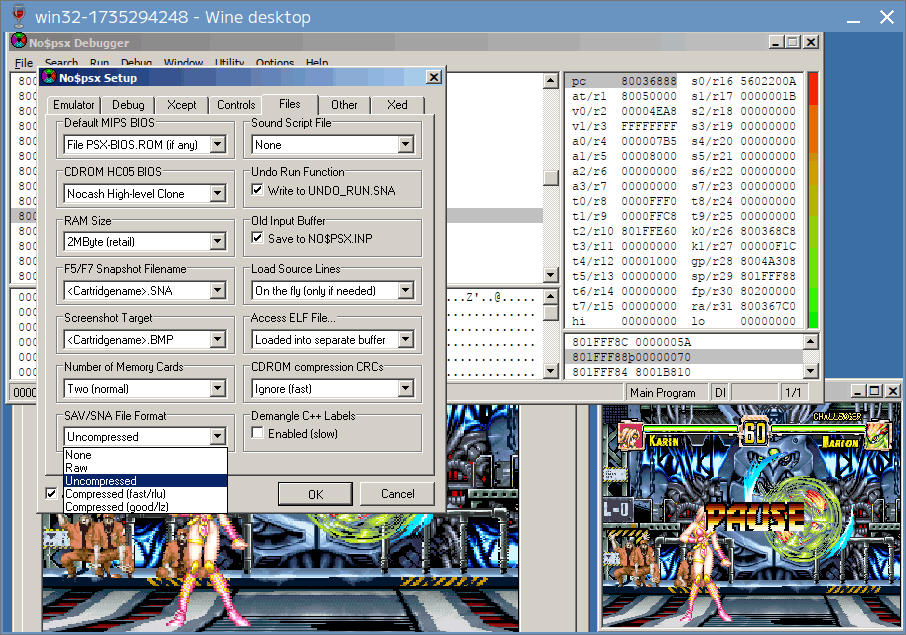906x635 pixels.
Task: Click the ra/r31 register value 800367C0
Action: coord(768,306)
